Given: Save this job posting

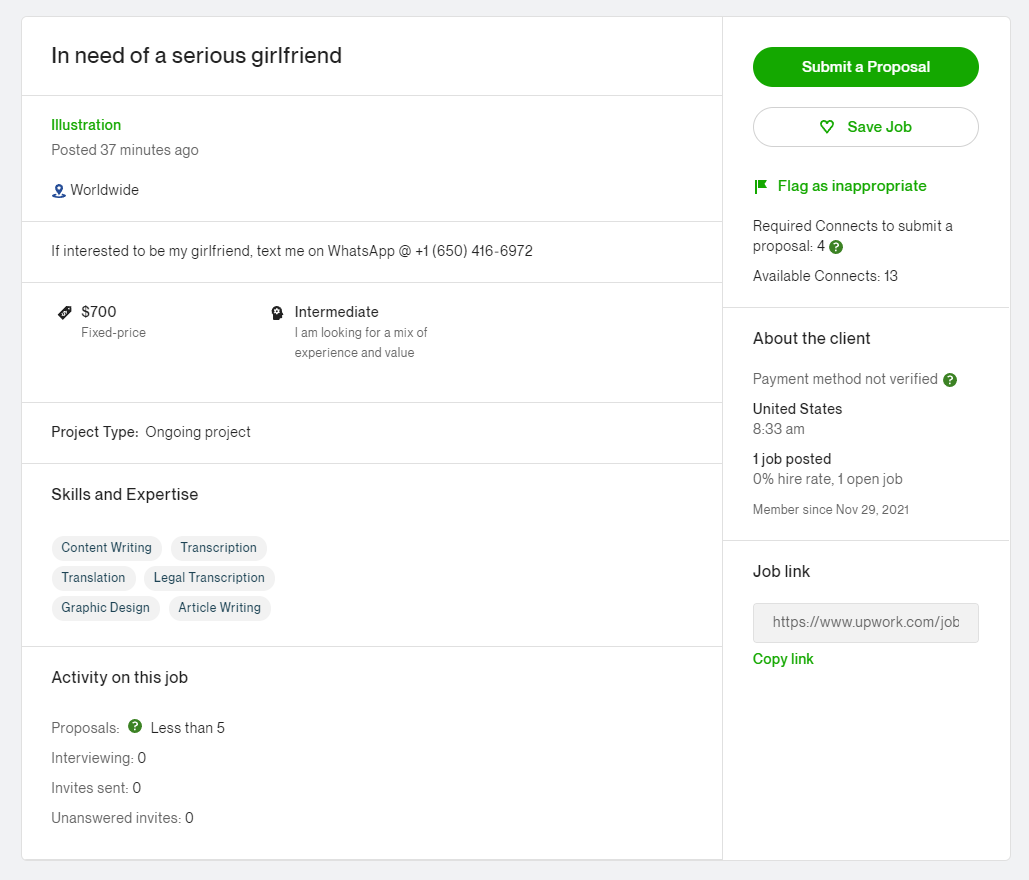Looking at the screenshot, I should 865,127.
